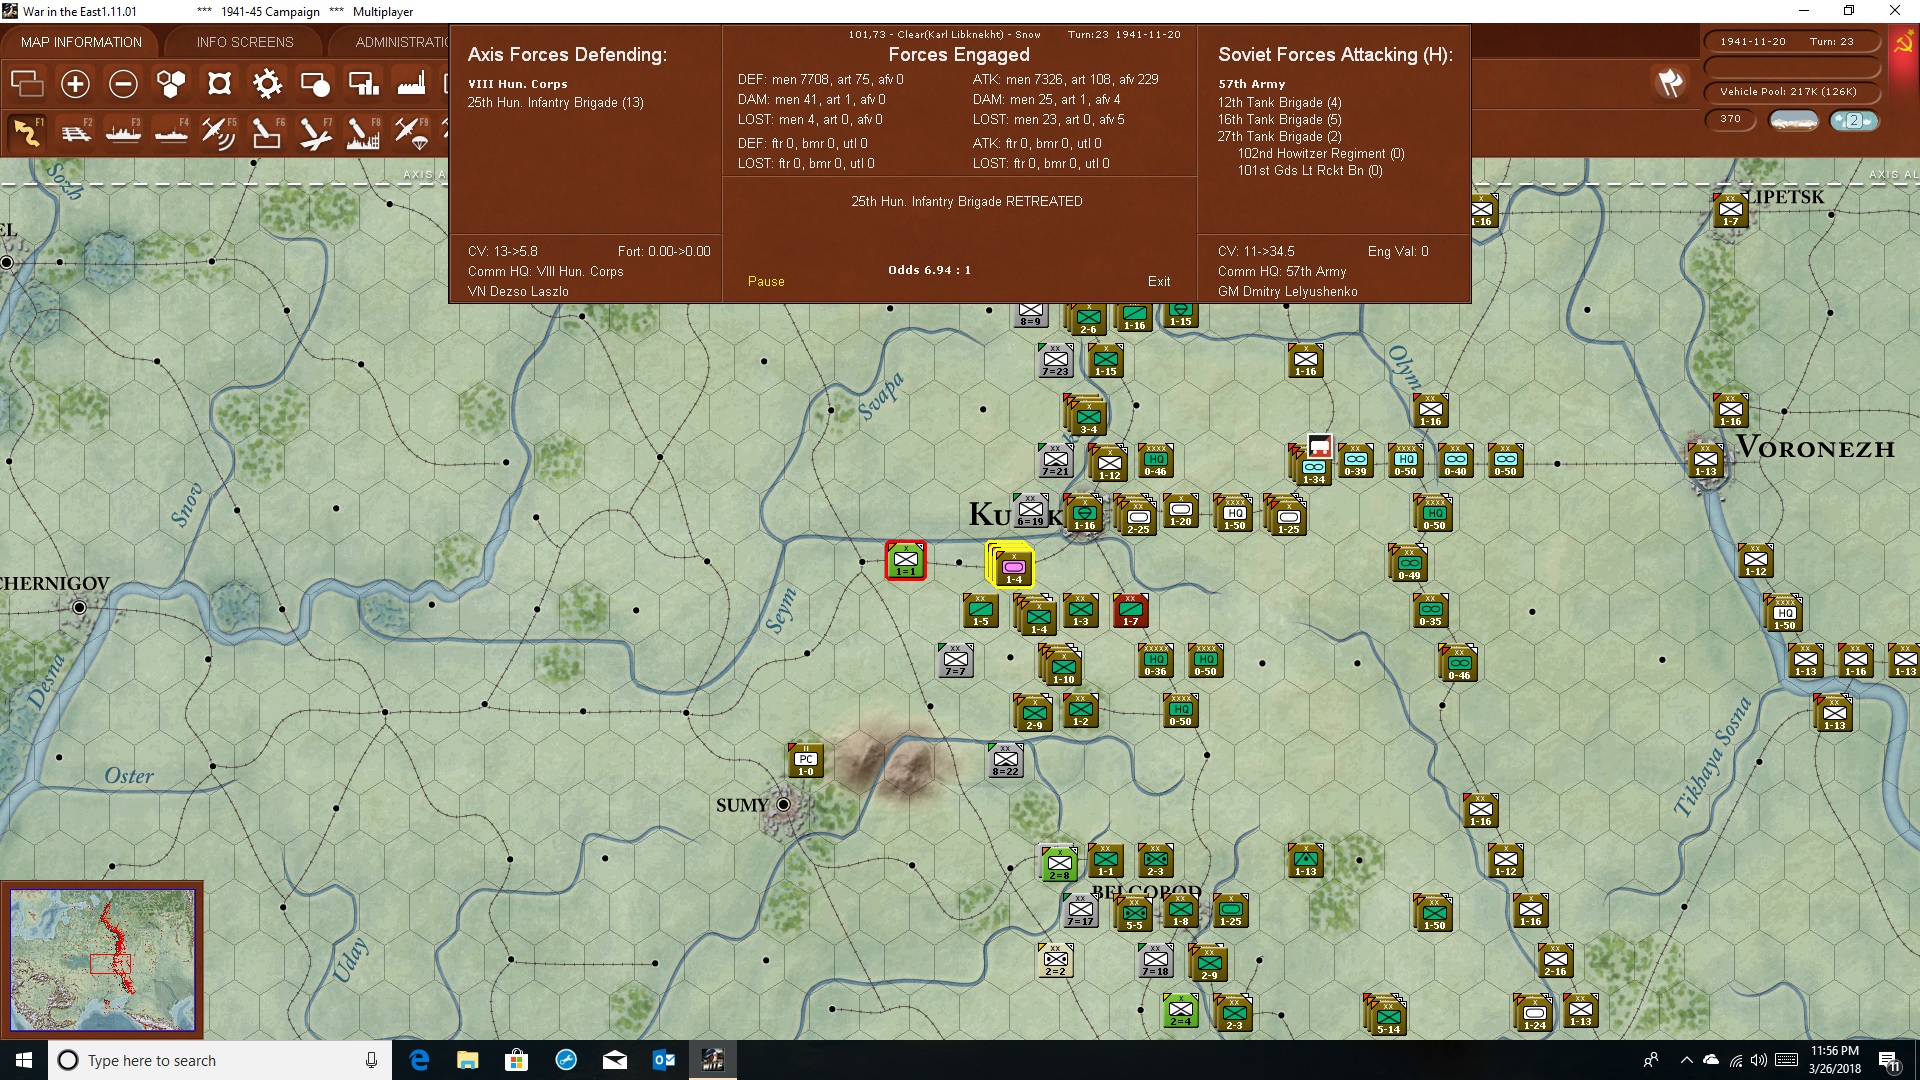Select the F5 air recon mode
Screen dimensions: 1920x1080
point(219,133)
